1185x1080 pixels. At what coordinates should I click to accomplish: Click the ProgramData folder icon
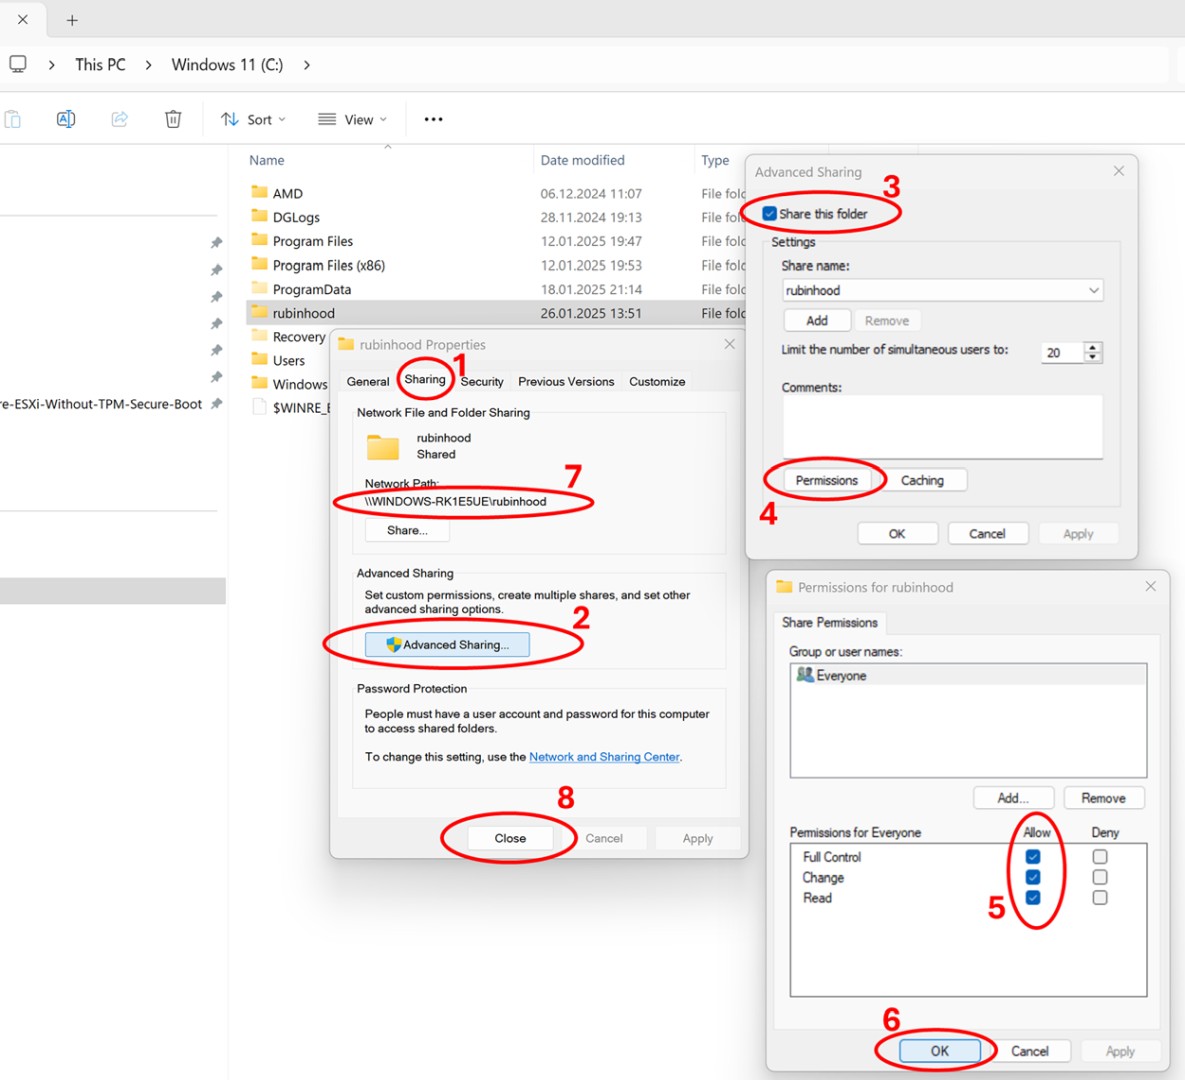259,288
